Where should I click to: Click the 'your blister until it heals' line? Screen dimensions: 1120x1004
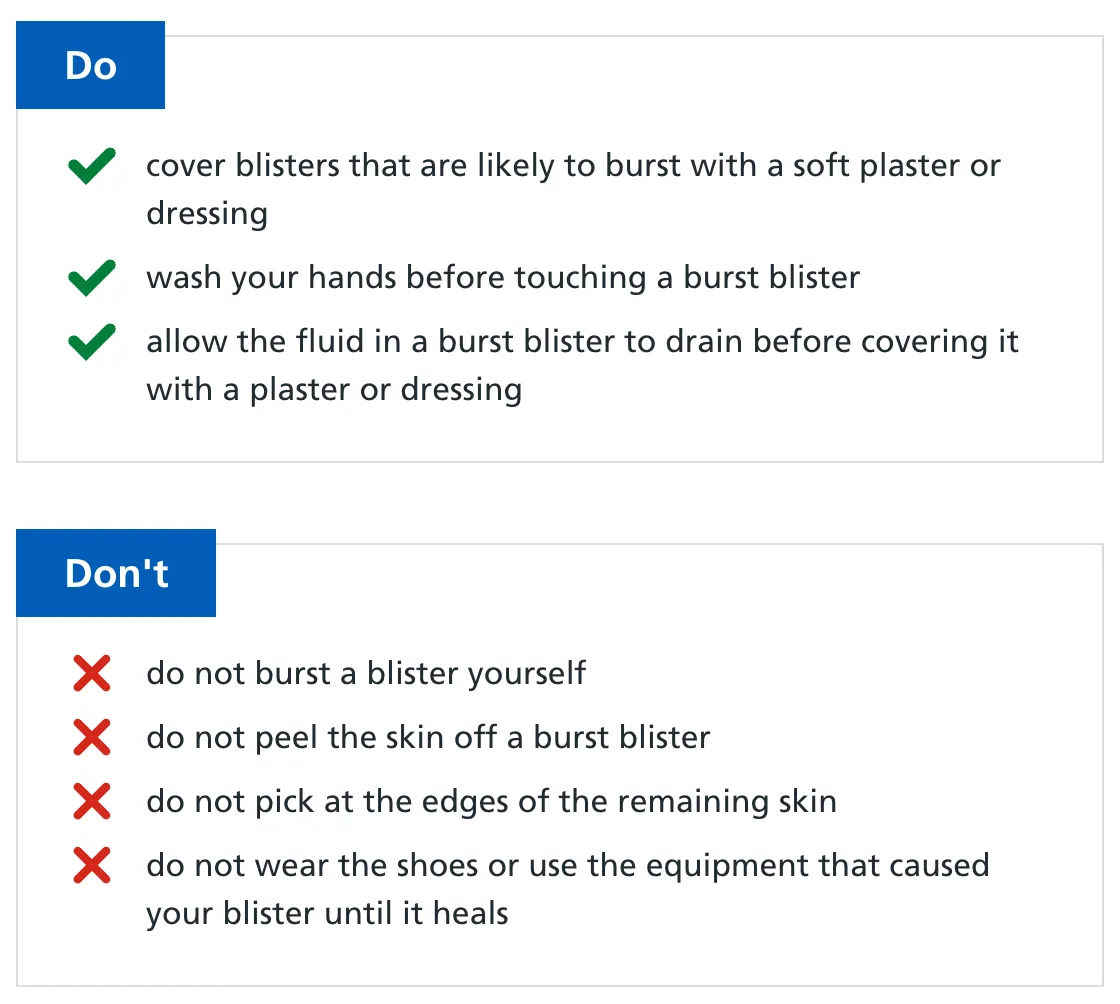327,913
